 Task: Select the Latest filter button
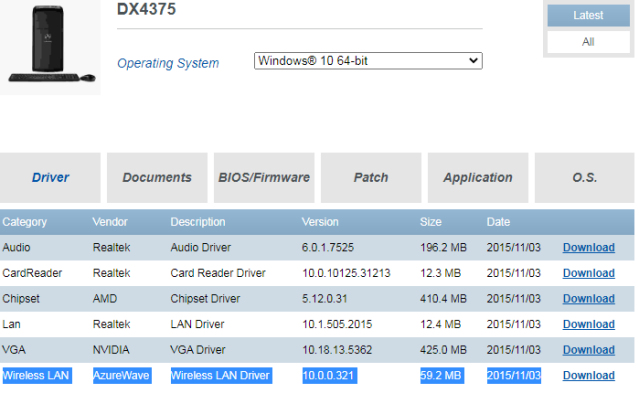pyautogui.click(x=588, y=15)
